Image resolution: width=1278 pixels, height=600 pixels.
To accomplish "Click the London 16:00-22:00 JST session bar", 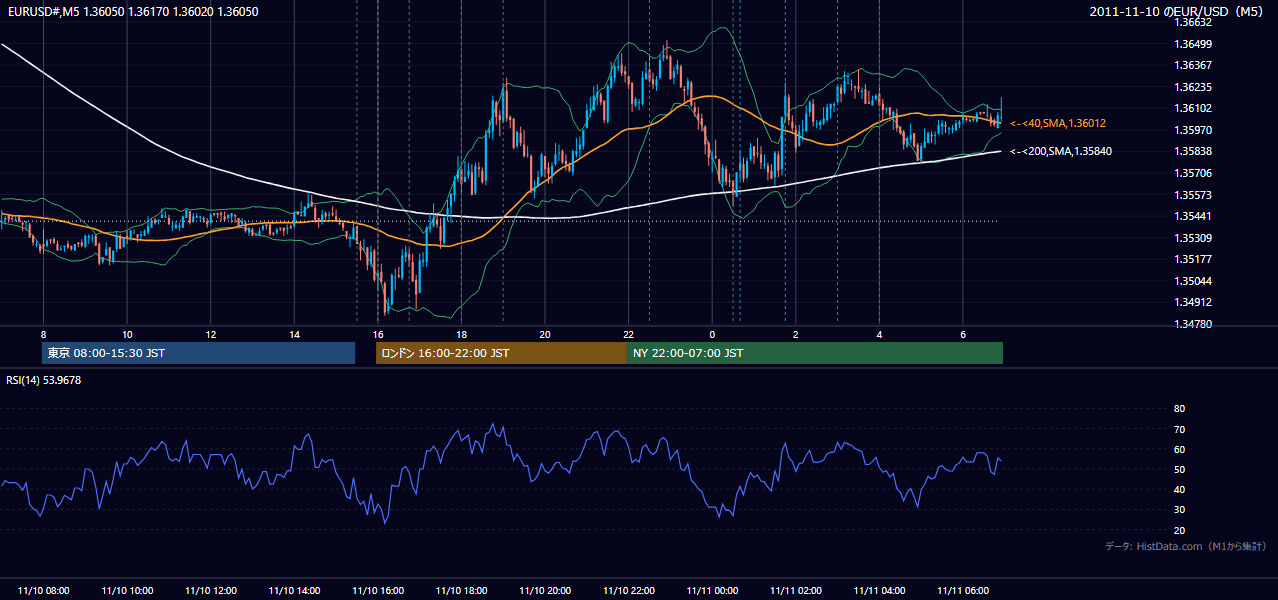I will 501,353.
